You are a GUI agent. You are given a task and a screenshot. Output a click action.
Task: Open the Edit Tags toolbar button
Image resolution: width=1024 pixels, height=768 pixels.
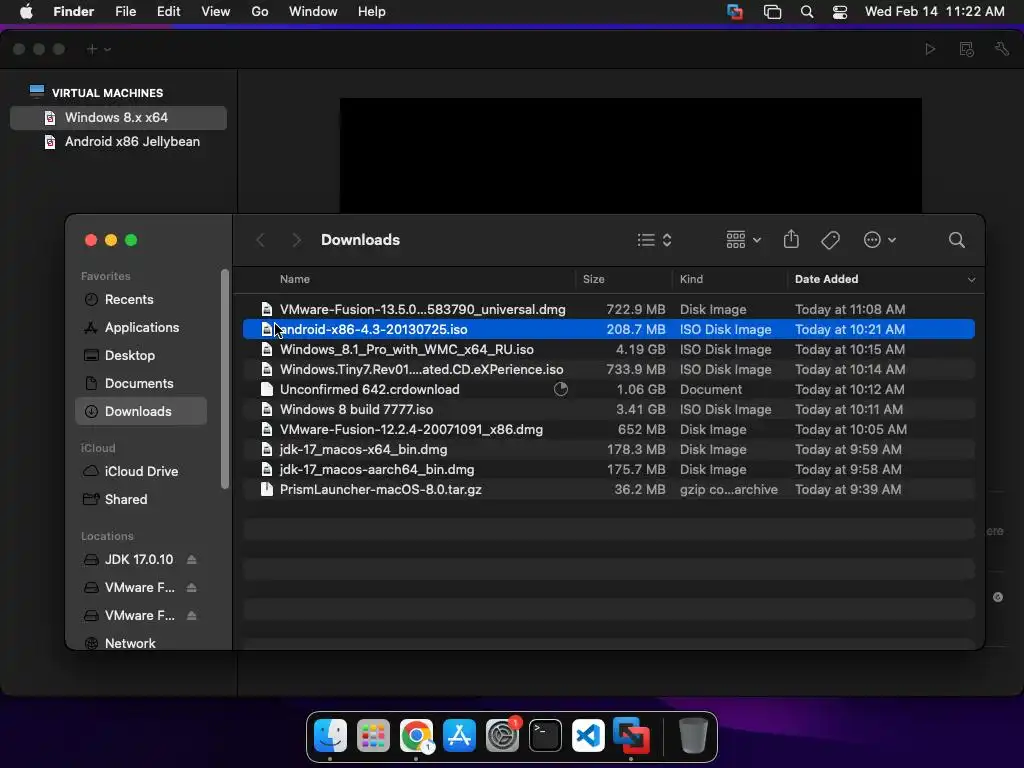click(x=830, y=240)
